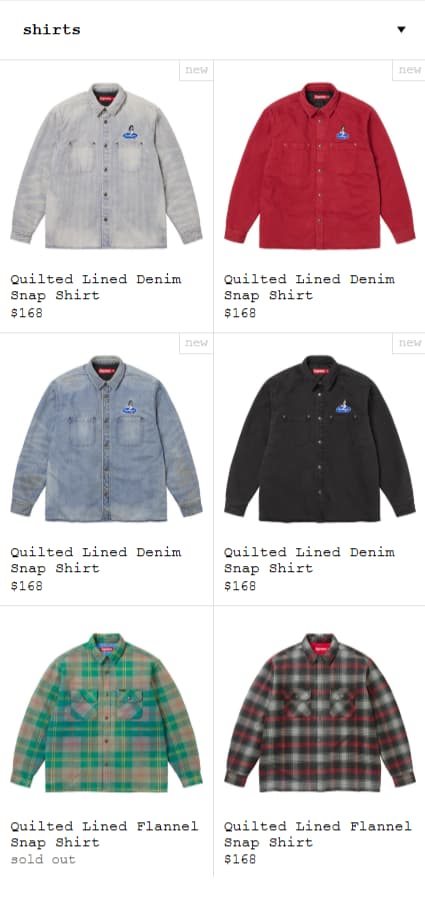View the green plaid flannel shirt image
The height and width of the screenshot is (911, 425).
tap(106, 712)
